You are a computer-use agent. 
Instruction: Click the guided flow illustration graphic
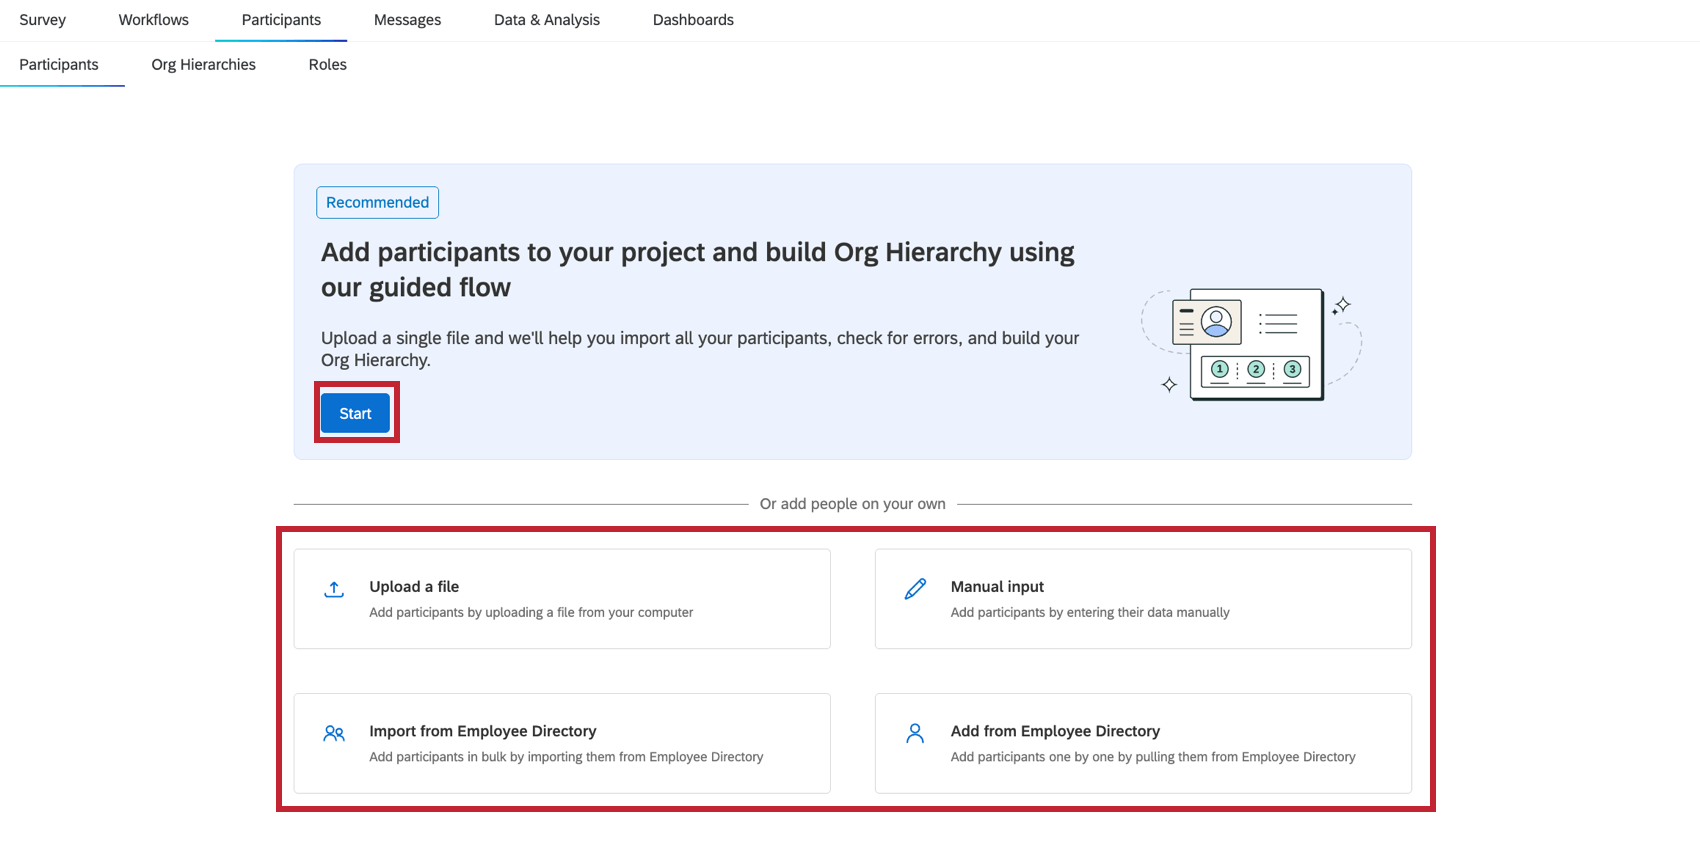click(1251, 344)
